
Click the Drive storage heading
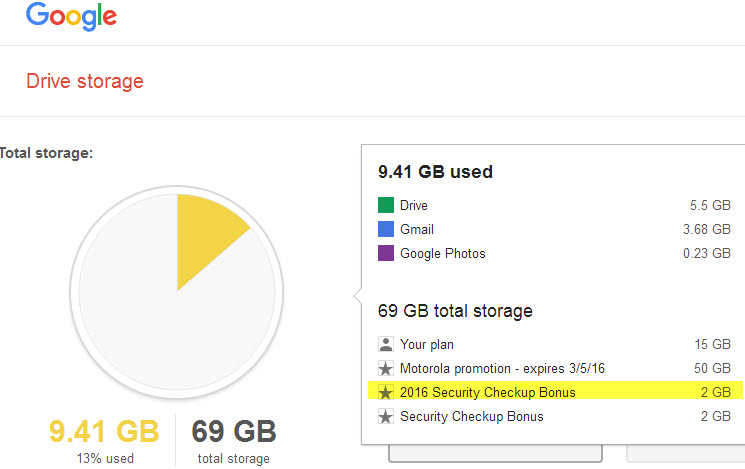(85, 81)
